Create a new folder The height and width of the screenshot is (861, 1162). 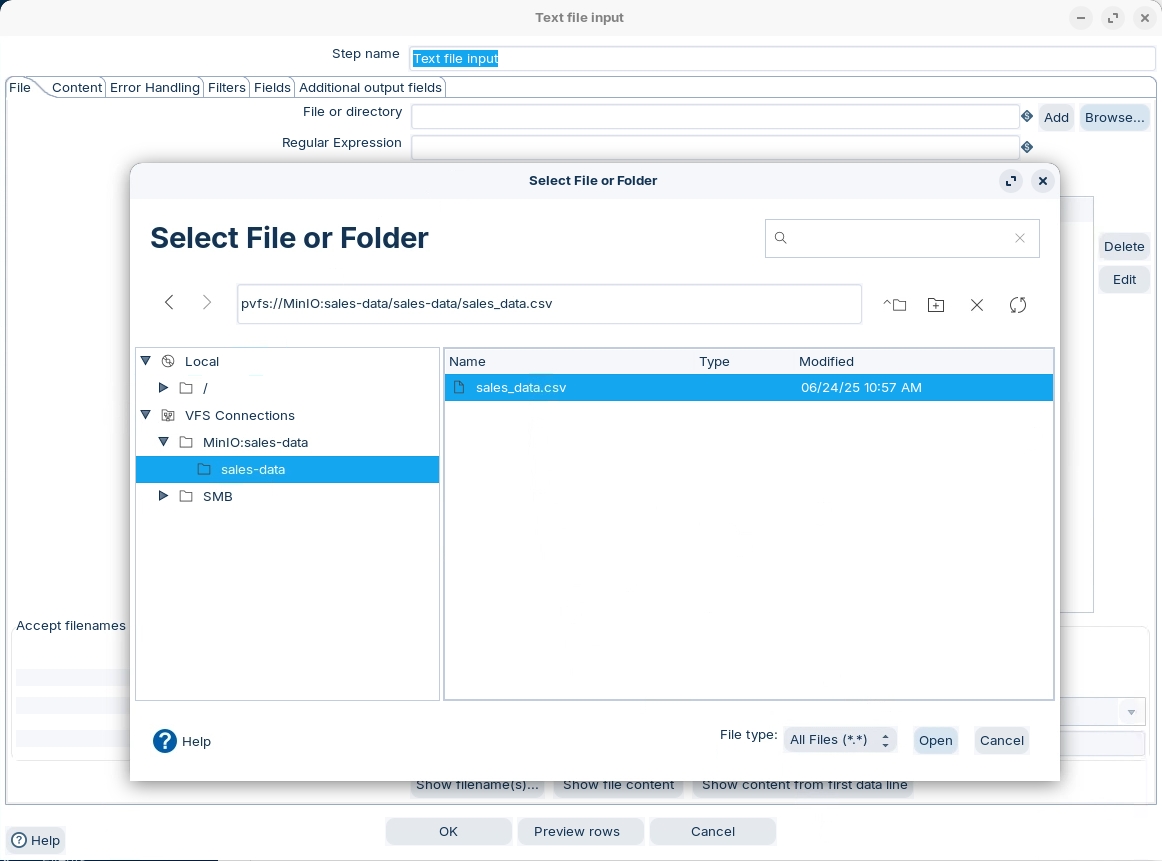pos(936,305)
